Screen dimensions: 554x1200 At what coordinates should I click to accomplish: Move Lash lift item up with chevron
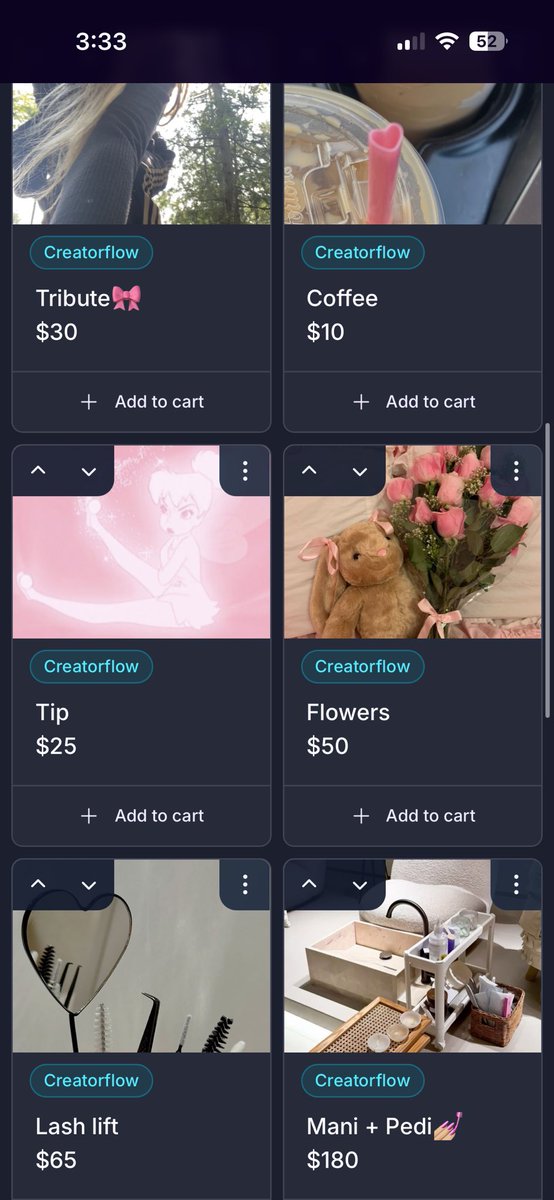click(x=38, y=885)
